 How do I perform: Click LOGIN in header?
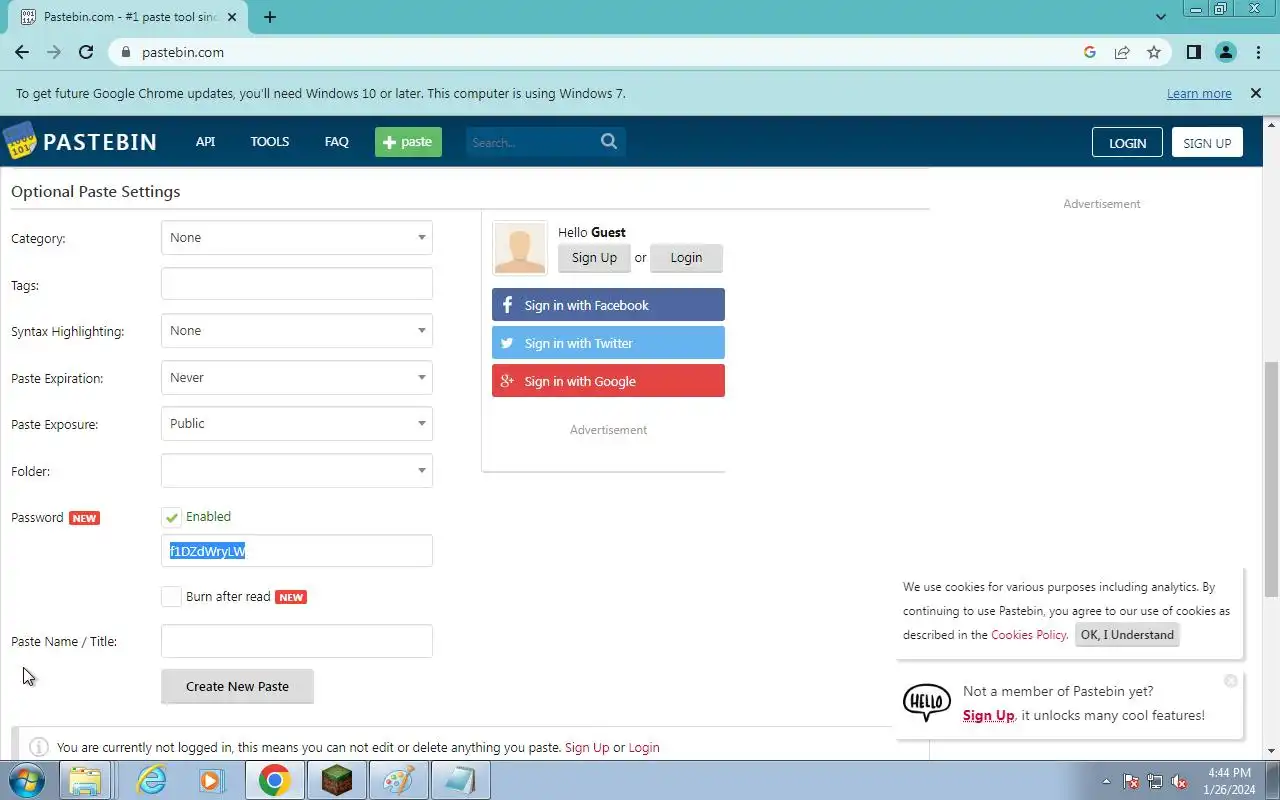coord(1127,142)
